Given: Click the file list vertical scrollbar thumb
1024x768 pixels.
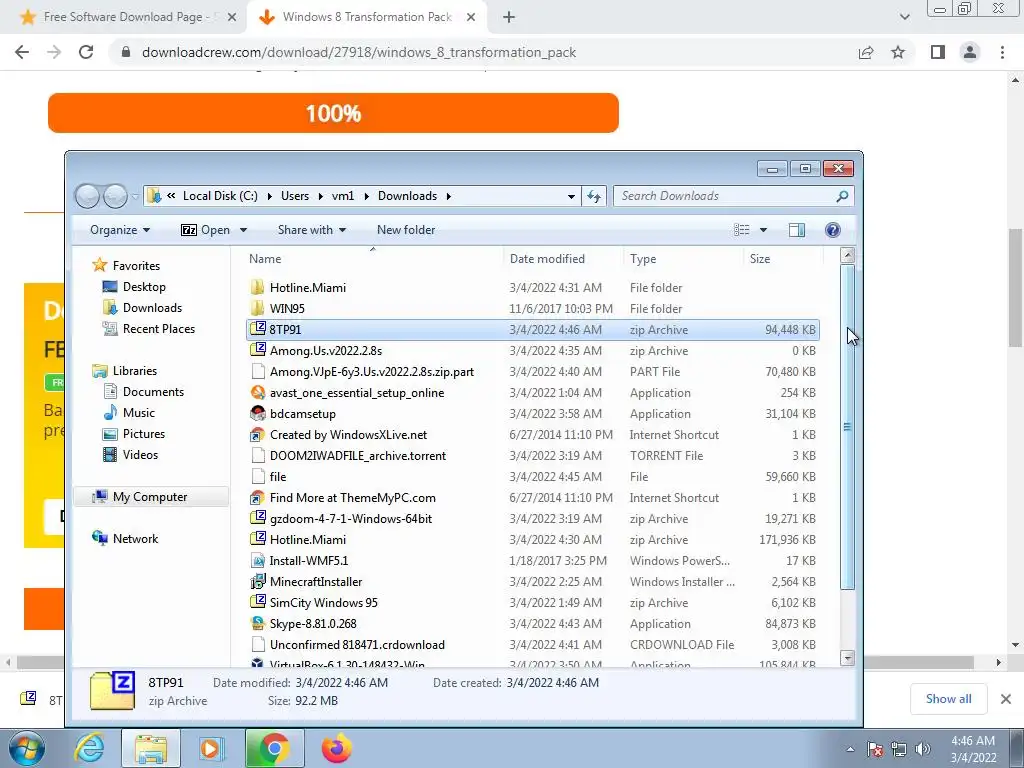Looking at the screenshot, I should click(847, 427).
